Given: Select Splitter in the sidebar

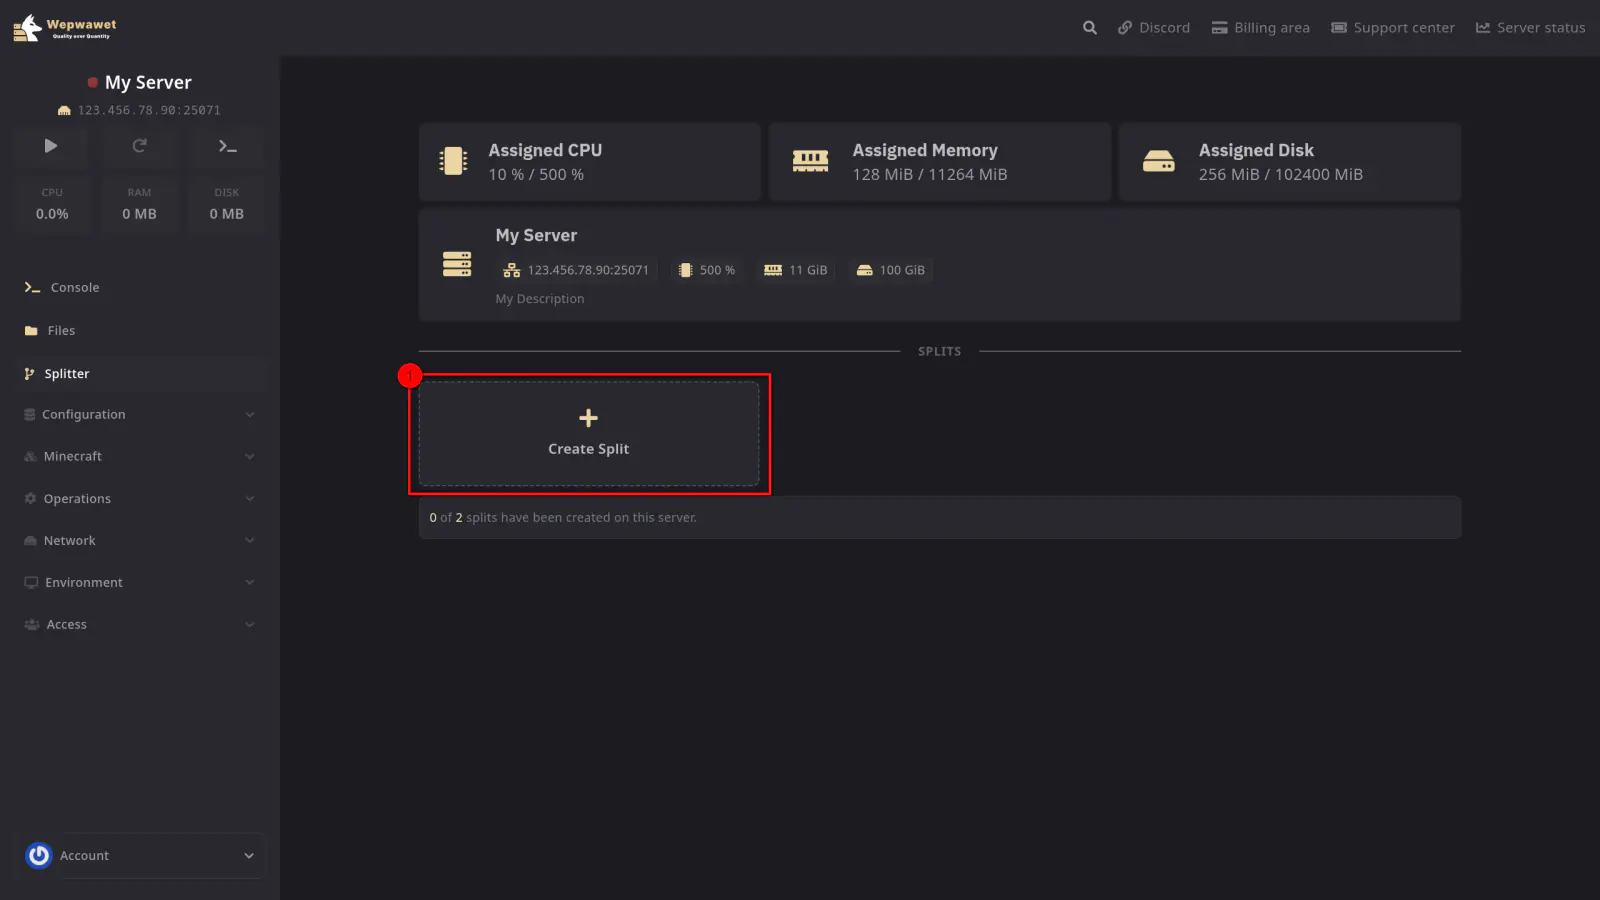Looking at the screenshot, I should 66,374.
